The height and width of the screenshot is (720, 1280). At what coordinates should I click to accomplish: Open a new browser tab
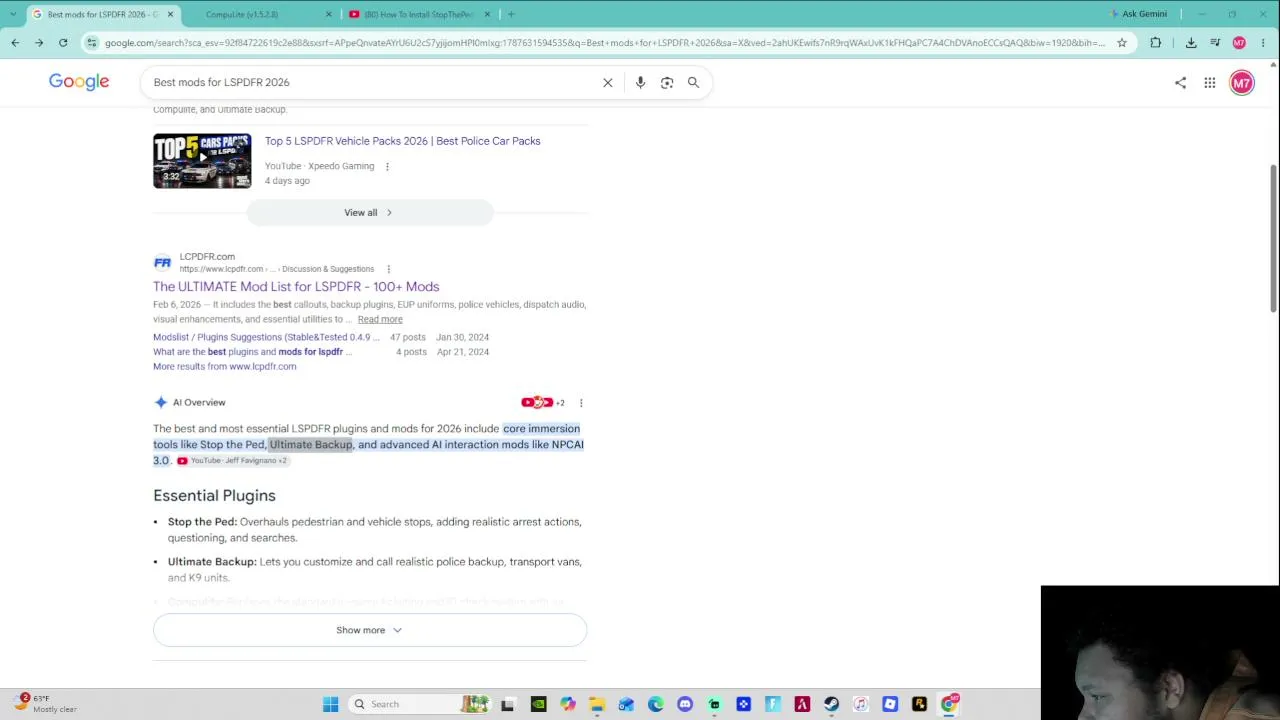[x=511, y=14]
